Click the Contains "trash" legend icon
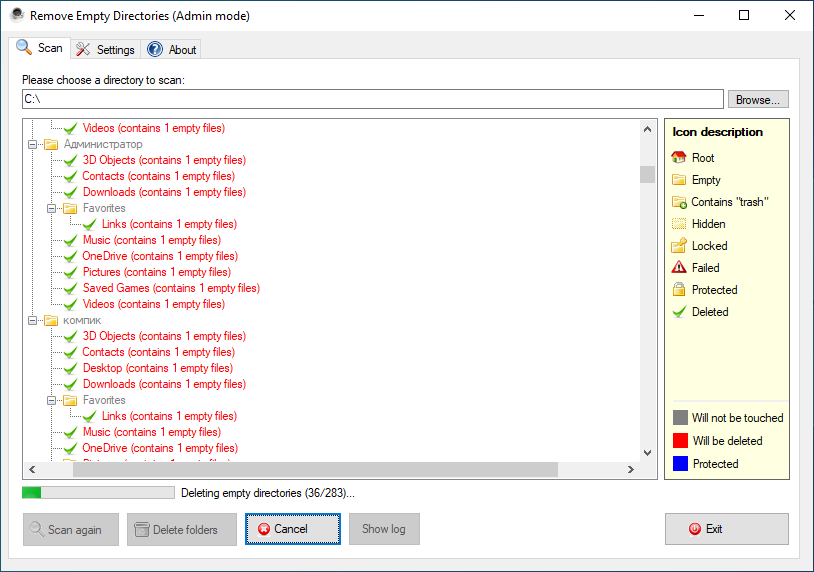814x572 pixels. coord(679,202)
